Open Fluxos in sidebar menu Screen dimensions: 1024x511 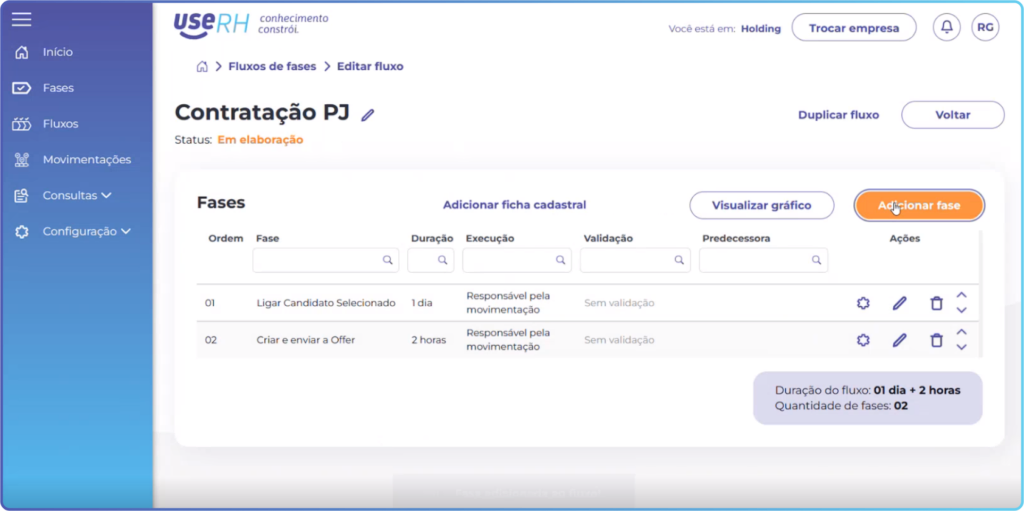pos(60,124)
